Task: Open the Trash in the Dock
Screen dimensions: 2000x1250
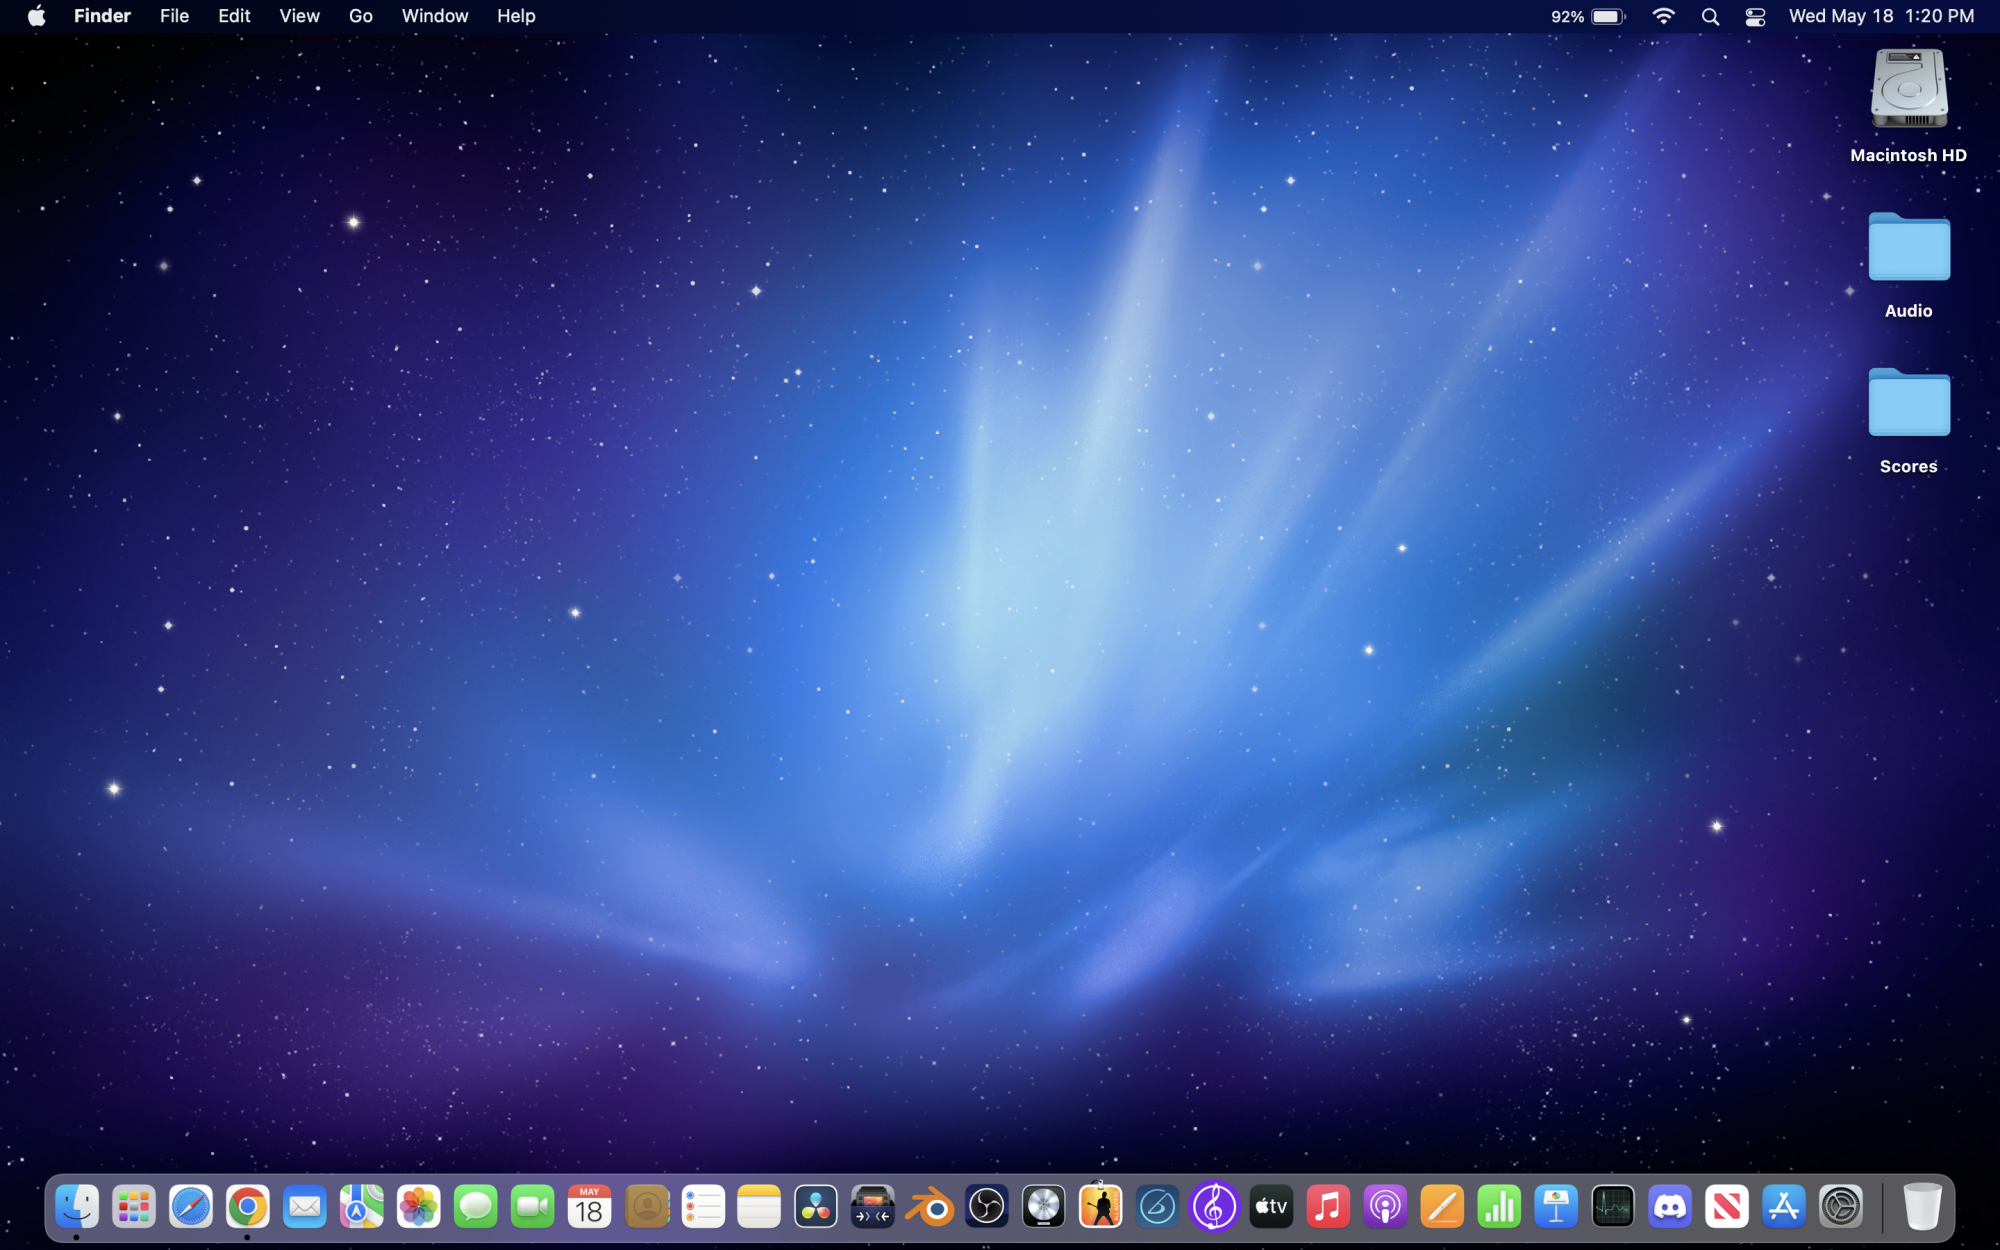Action: (1921, 1207)
